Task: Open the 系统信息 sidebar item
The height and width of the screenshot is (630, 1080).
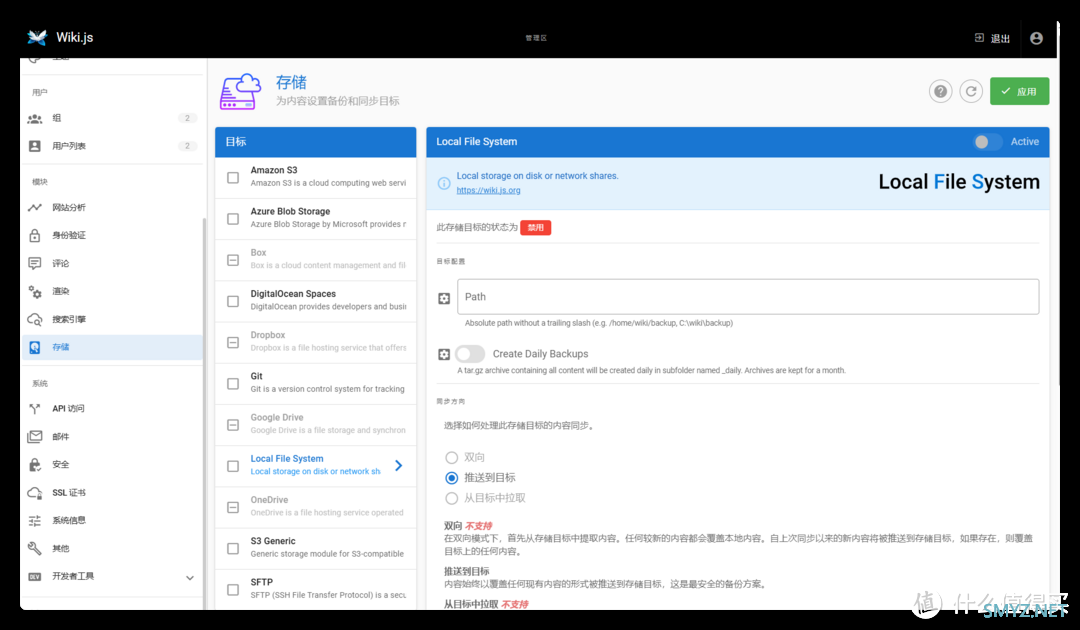Action: (112, 521)
